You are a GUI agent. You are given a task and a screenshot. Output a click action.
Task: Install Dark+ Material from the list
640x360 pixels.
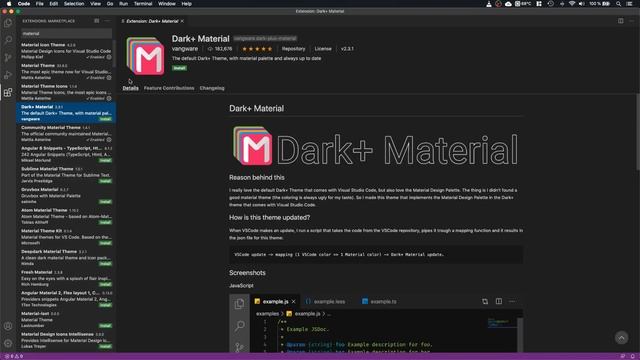105,119
